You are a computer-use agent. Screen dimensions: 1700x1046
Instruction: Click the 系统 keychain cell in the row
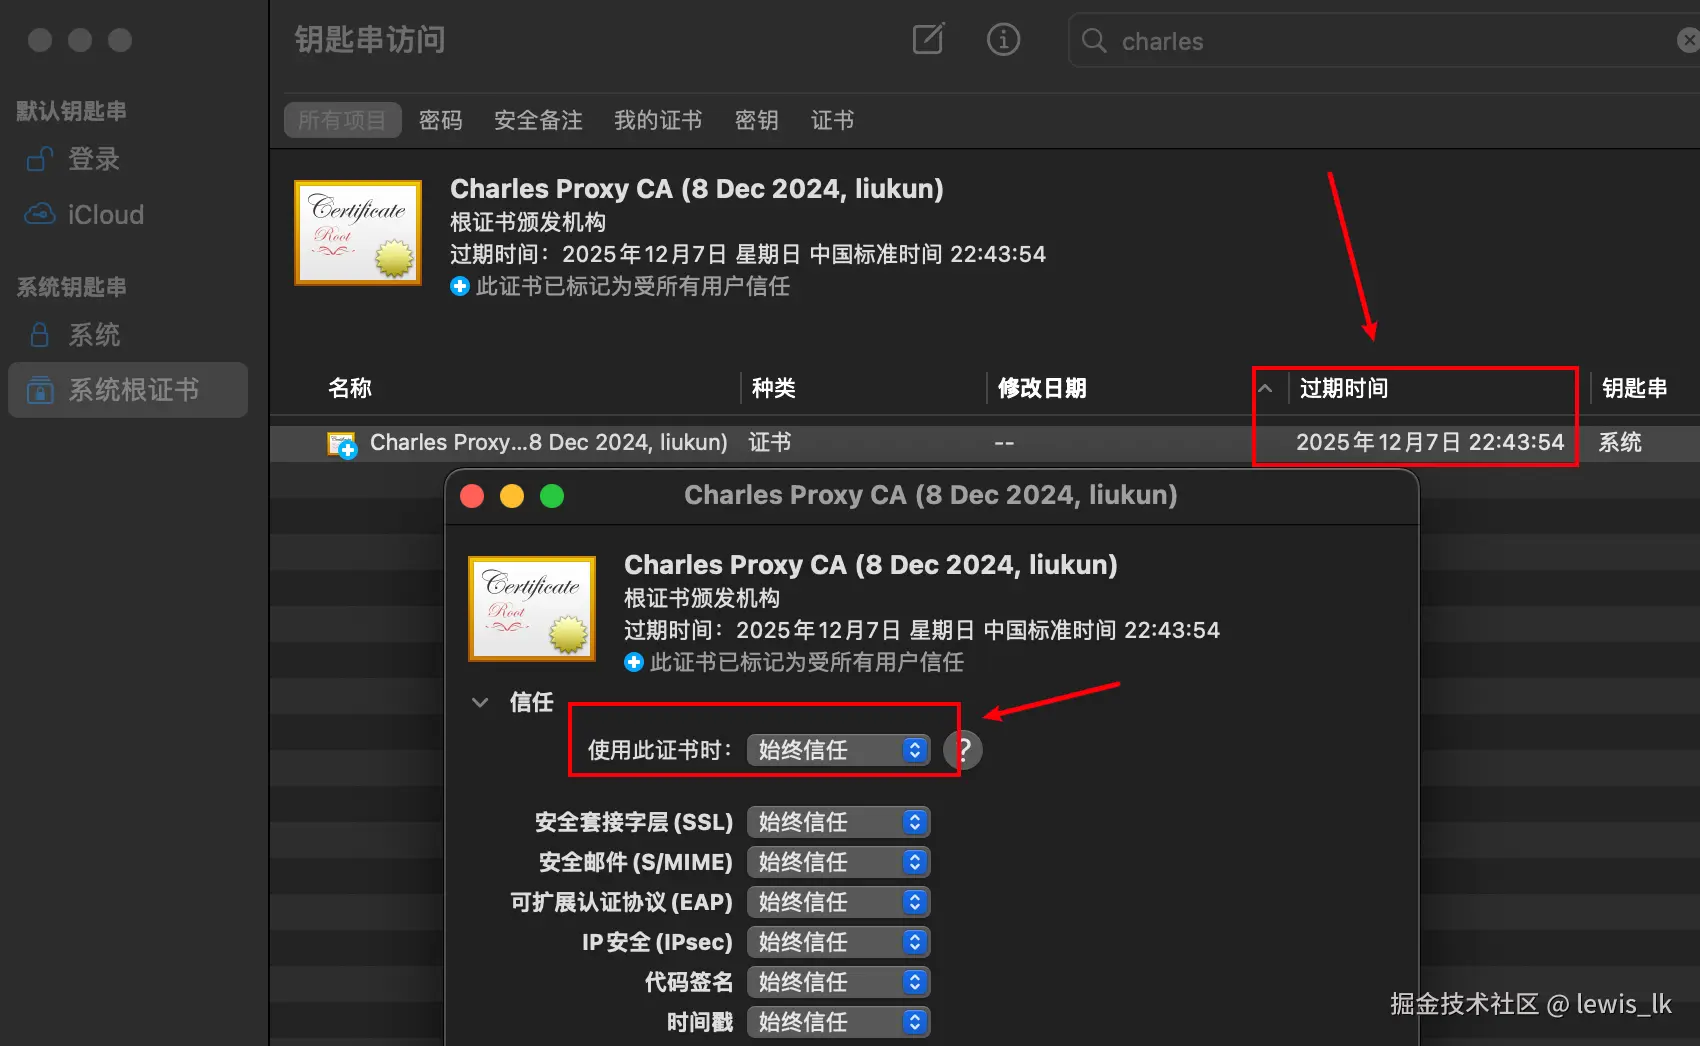tap(1620, 443)
